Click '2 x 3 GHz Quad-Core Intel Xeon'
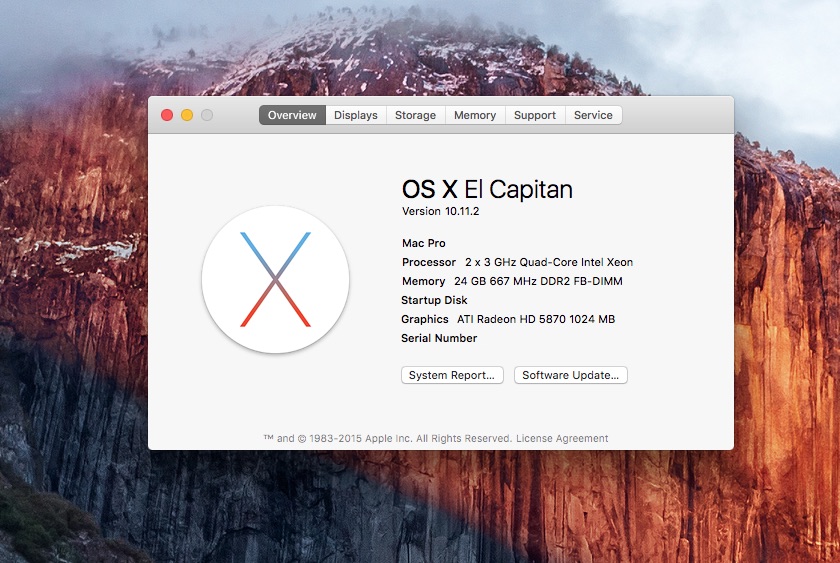Screen dimensions: 840x563 pyautogui.click(x=549, y=262)
